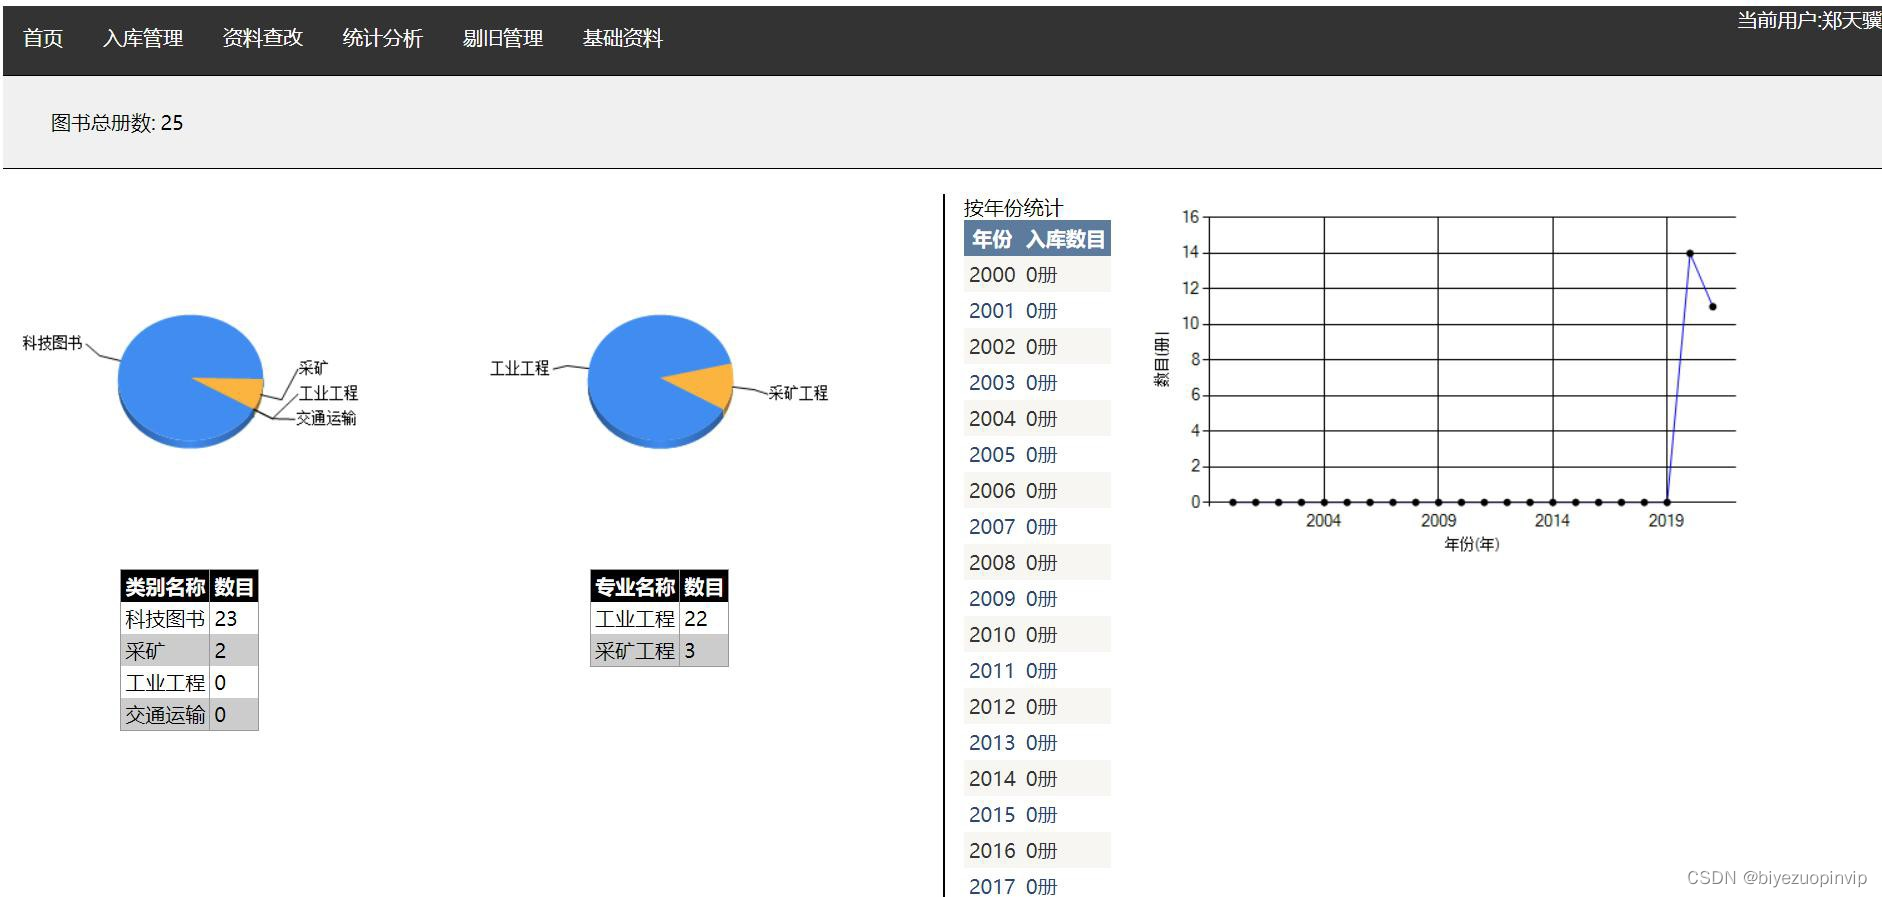Click the 入库数目 column header

click(1066, 239)
